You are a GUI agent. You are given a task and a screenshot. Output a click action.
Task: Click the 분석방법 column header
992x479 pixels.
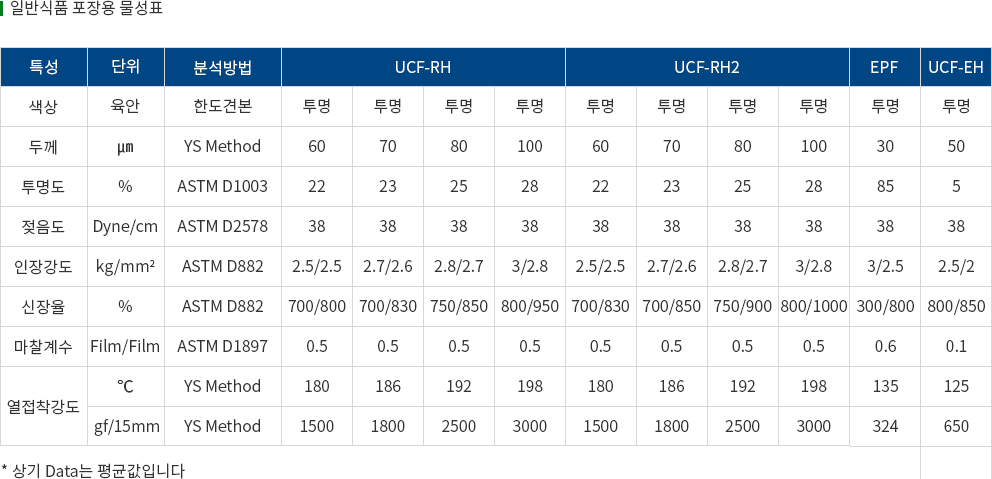tap(223, 67)
